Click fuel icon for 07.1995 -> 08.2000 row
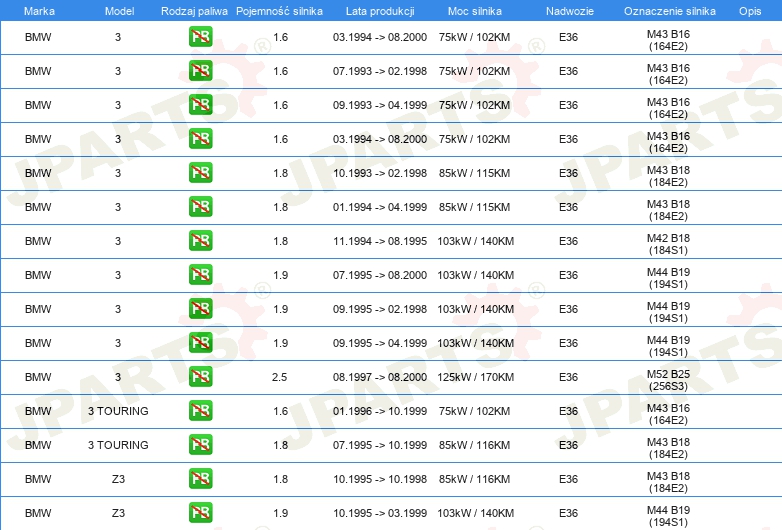The height and width of the screenshot is (530, 782). tap(200, 275)
